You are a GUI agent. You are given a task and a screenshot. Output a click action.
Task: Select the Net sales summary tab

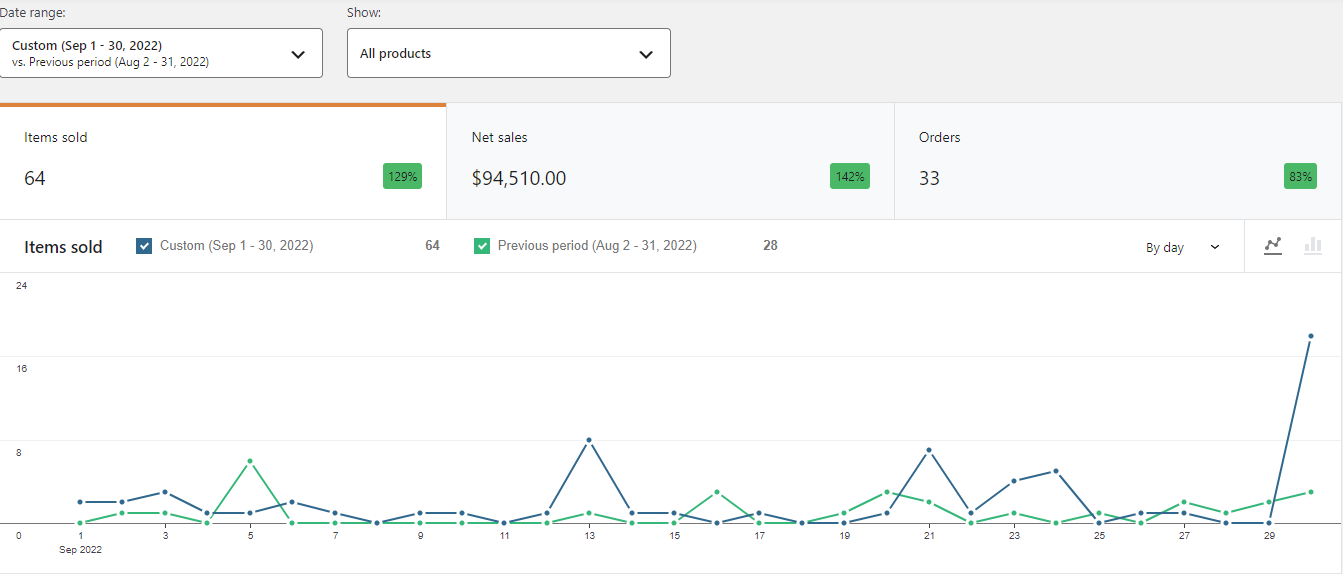(x=670, y=161)
